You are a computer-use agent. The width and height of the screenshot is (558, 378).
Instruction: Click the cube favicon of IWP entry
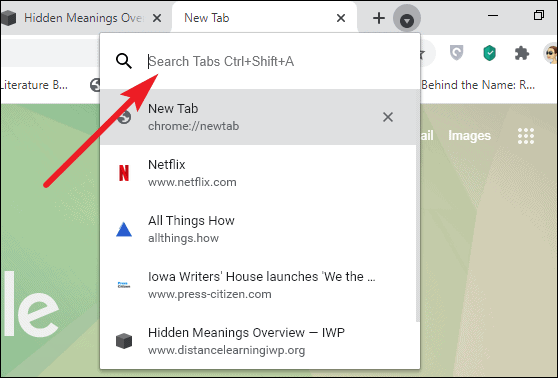point(124,341)
